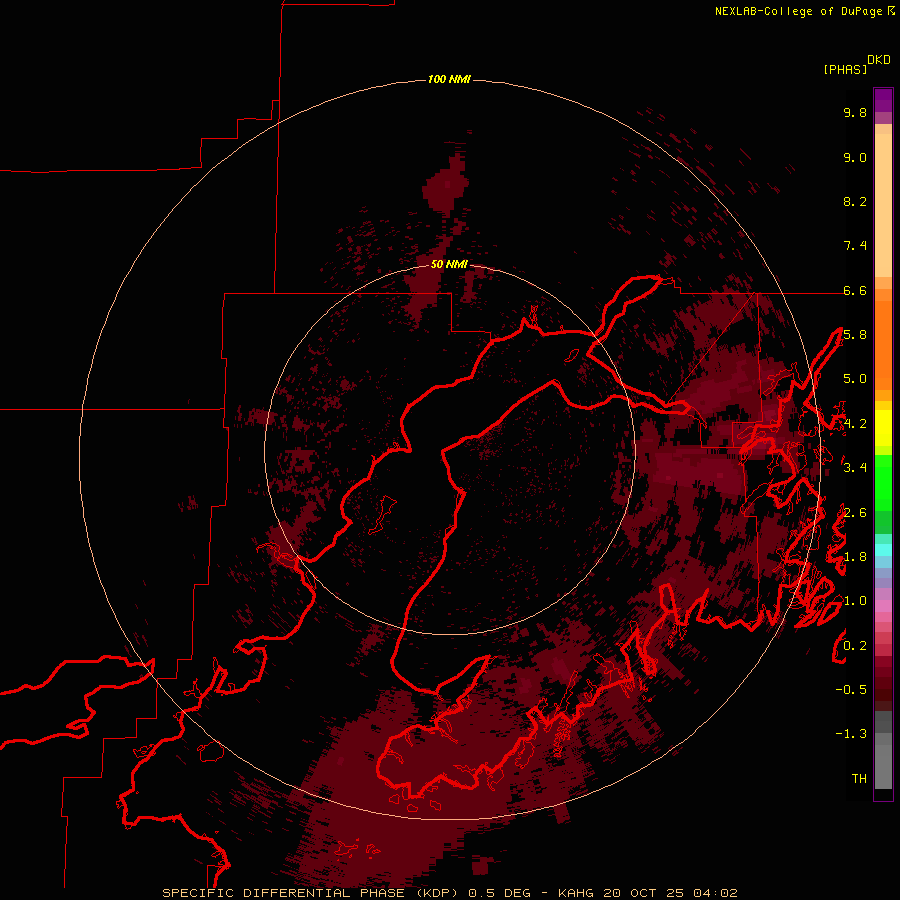900x900 pixels.
Task: Click the 9.0 value on the color scale
Action: [855, 157]
